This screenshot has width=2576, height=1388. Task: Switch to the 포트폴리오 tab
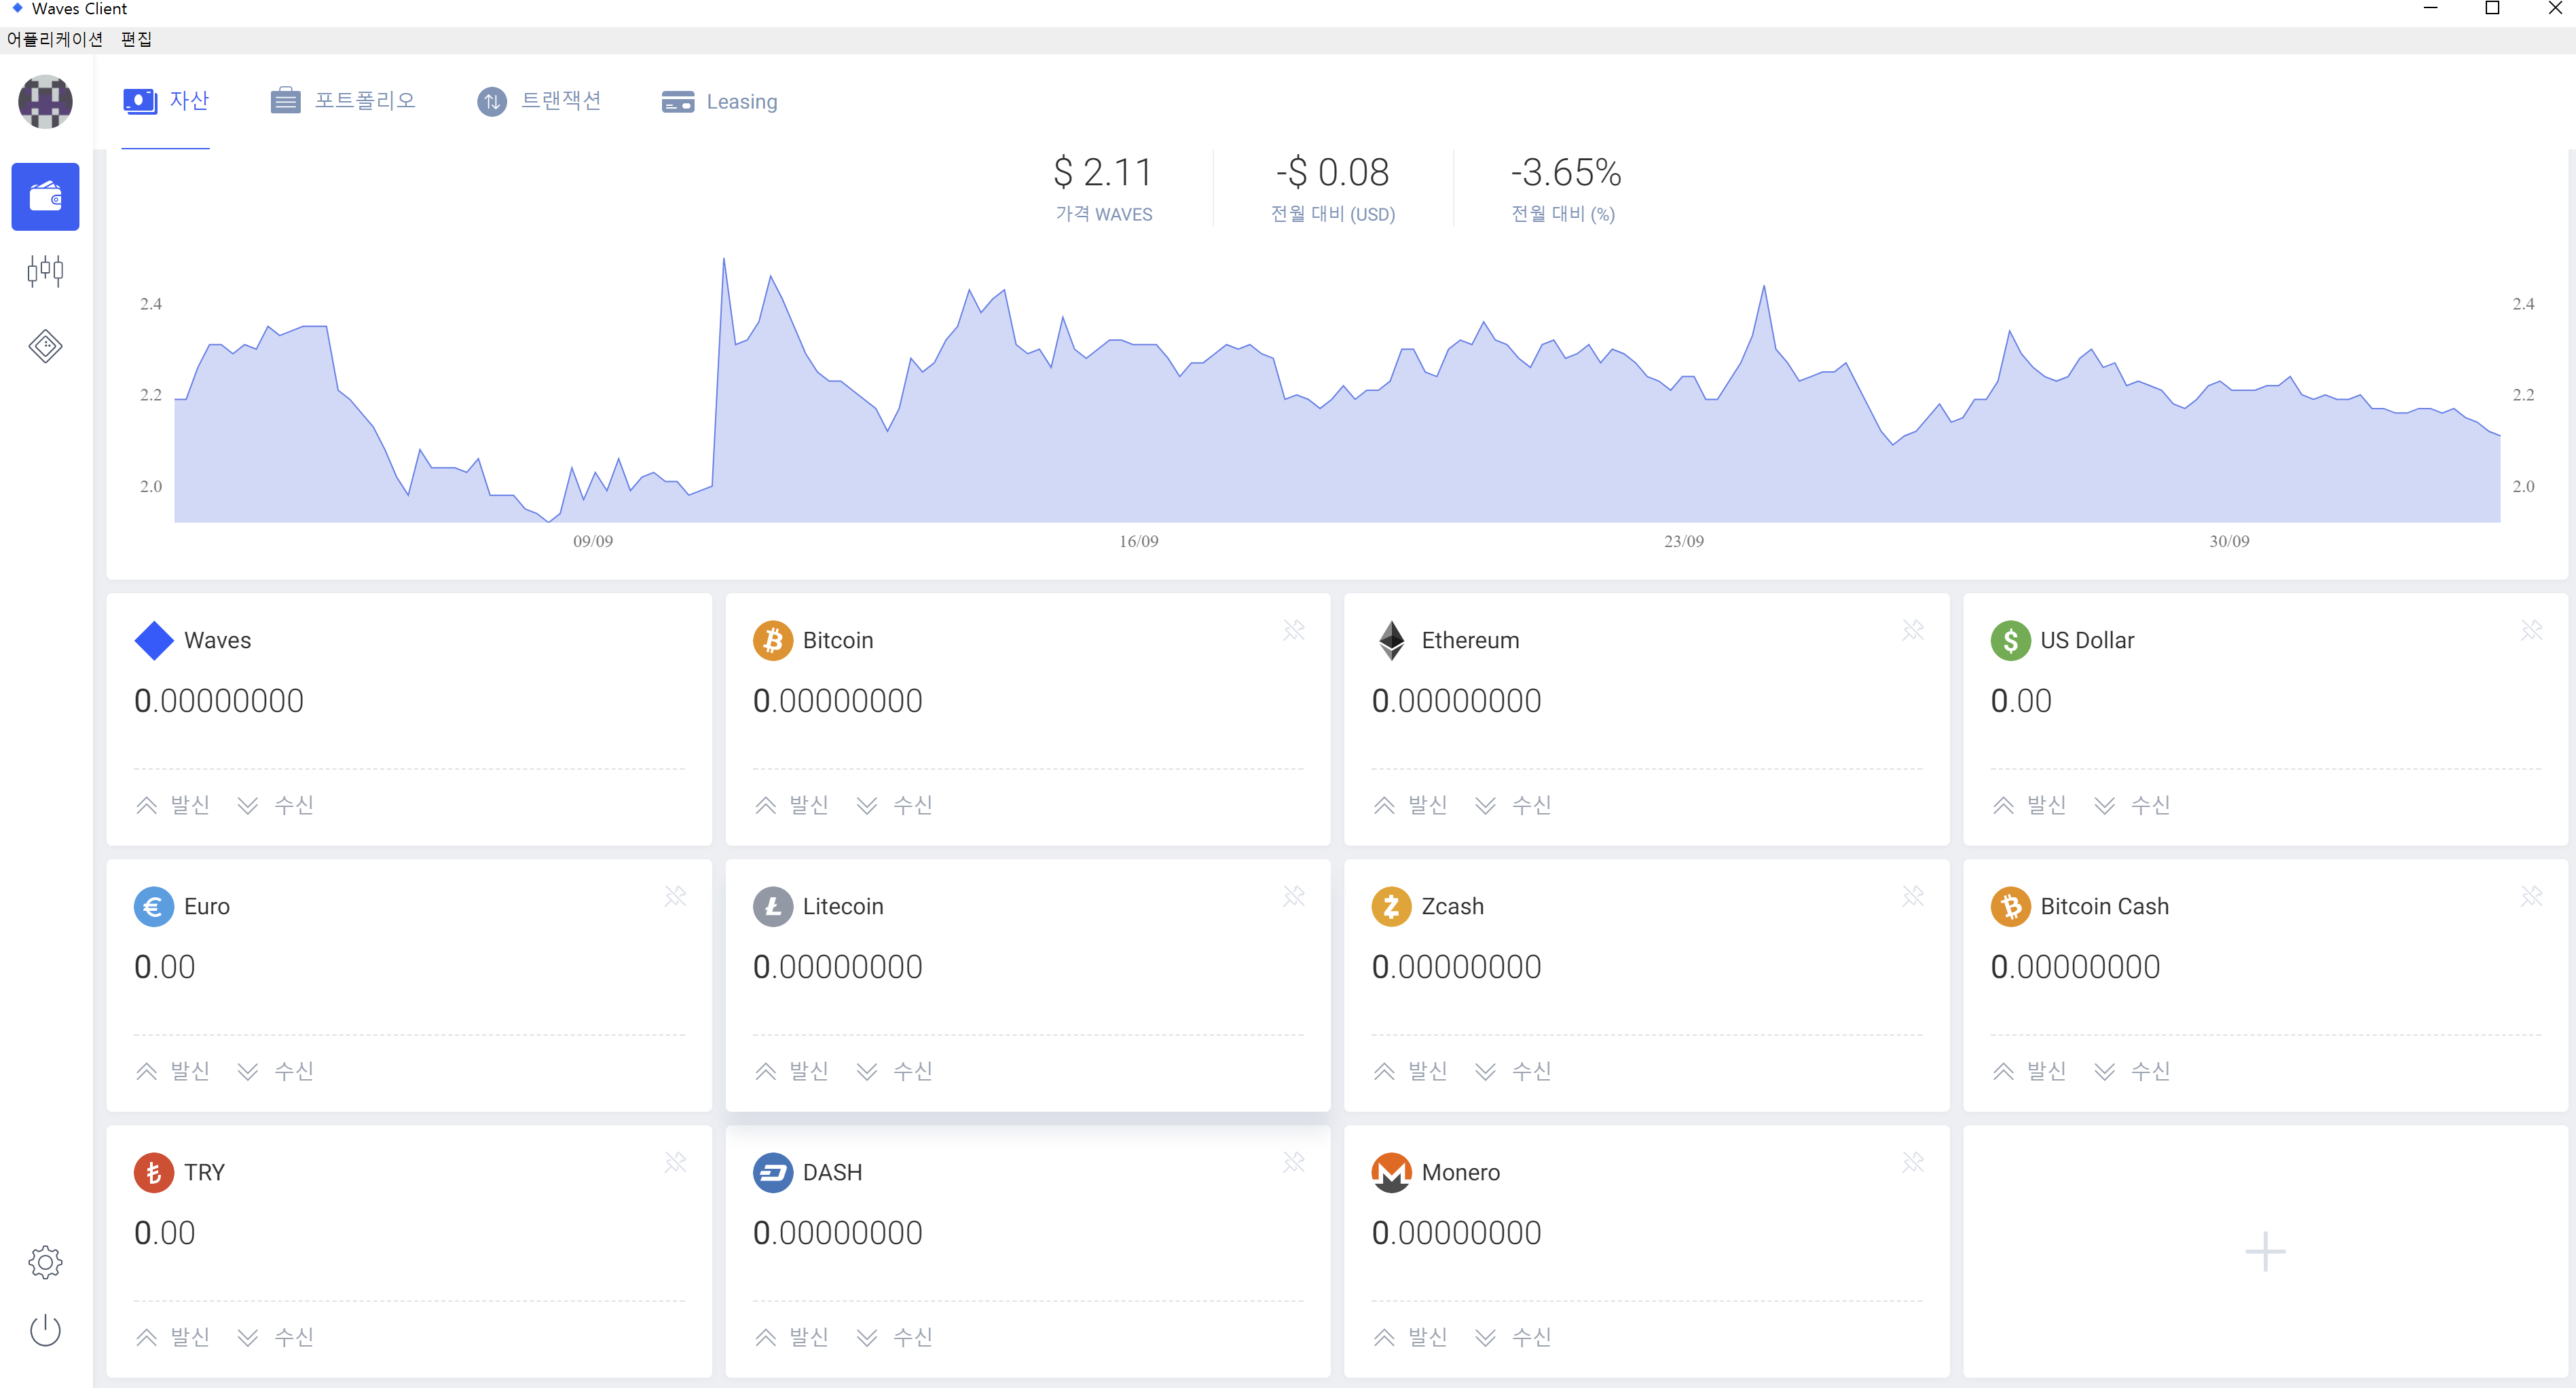click(x=343, y=101)
